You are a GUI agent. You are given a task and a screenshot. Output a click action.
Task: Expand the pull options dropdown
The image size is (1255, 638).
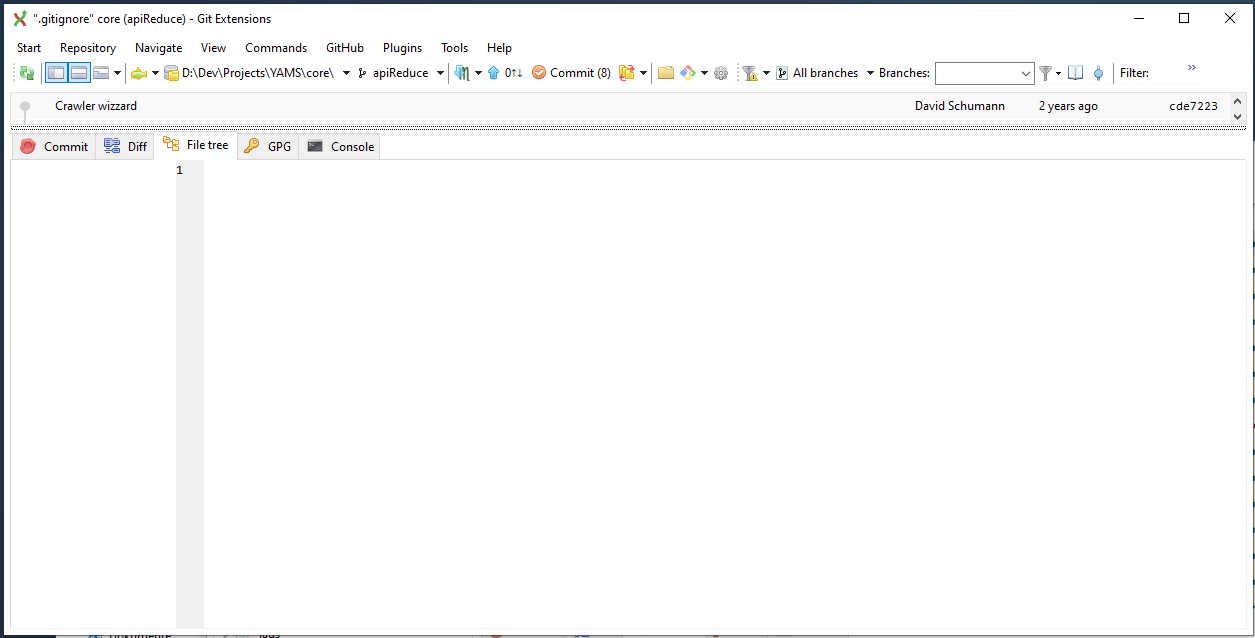pos(478,73)
